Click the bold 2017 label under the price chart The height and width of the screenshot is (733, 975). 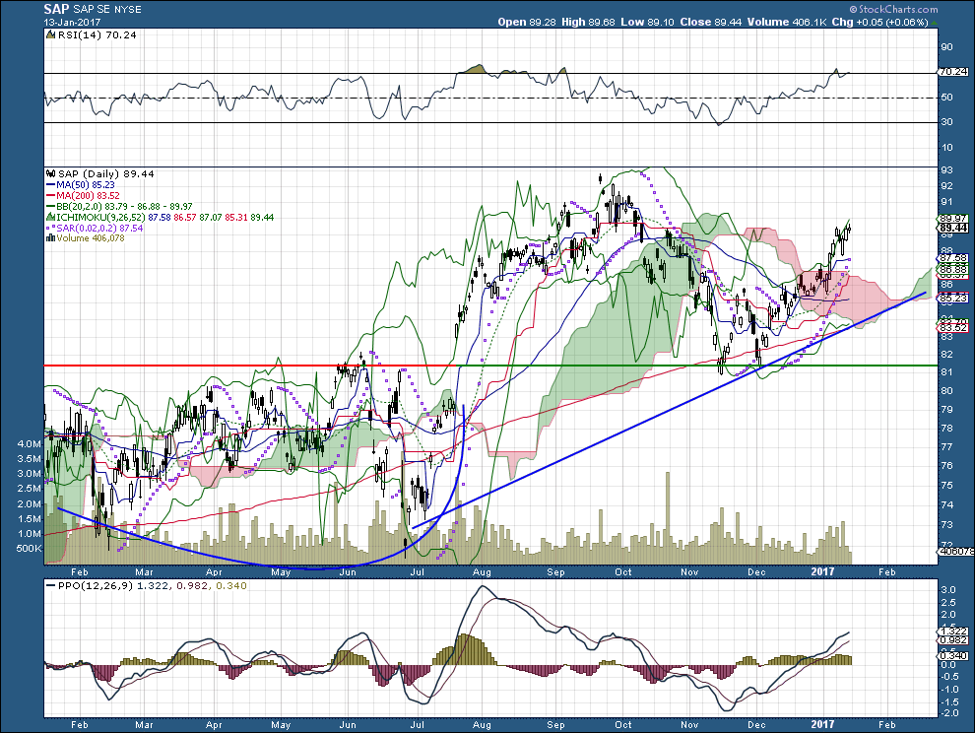(x=823, y=571)
